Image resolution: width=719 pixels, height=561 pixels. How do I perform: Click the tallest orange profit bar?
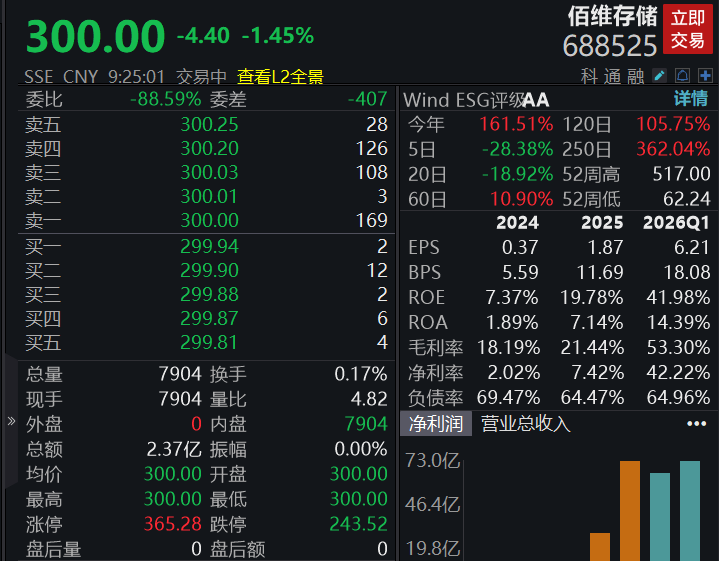click(630, 511)
